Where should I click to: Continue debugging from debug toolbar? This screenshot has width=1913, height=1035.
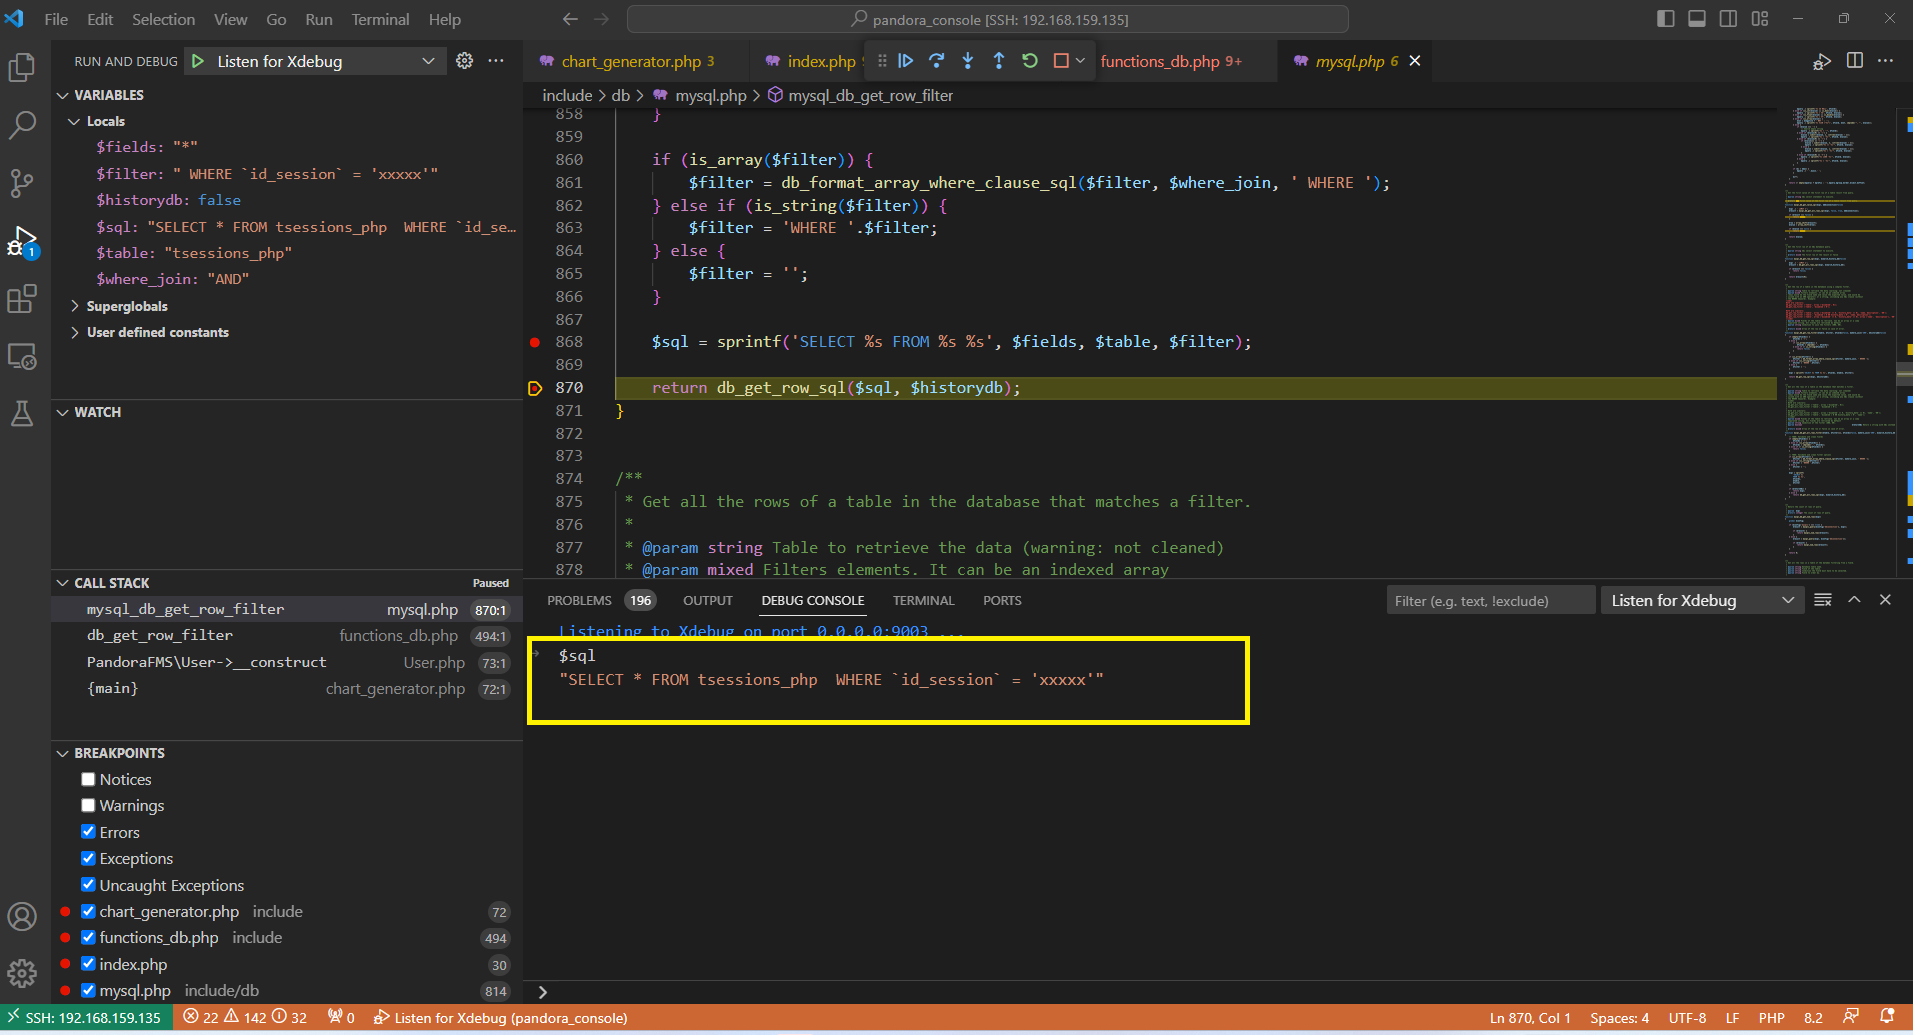905,61
